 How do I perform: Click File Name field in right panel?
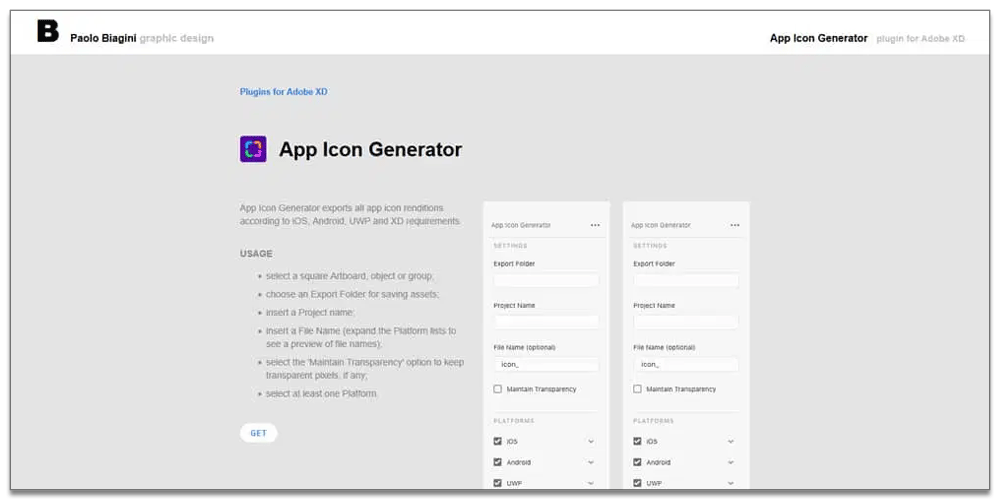pyautogui.click(x=686, y=364)
